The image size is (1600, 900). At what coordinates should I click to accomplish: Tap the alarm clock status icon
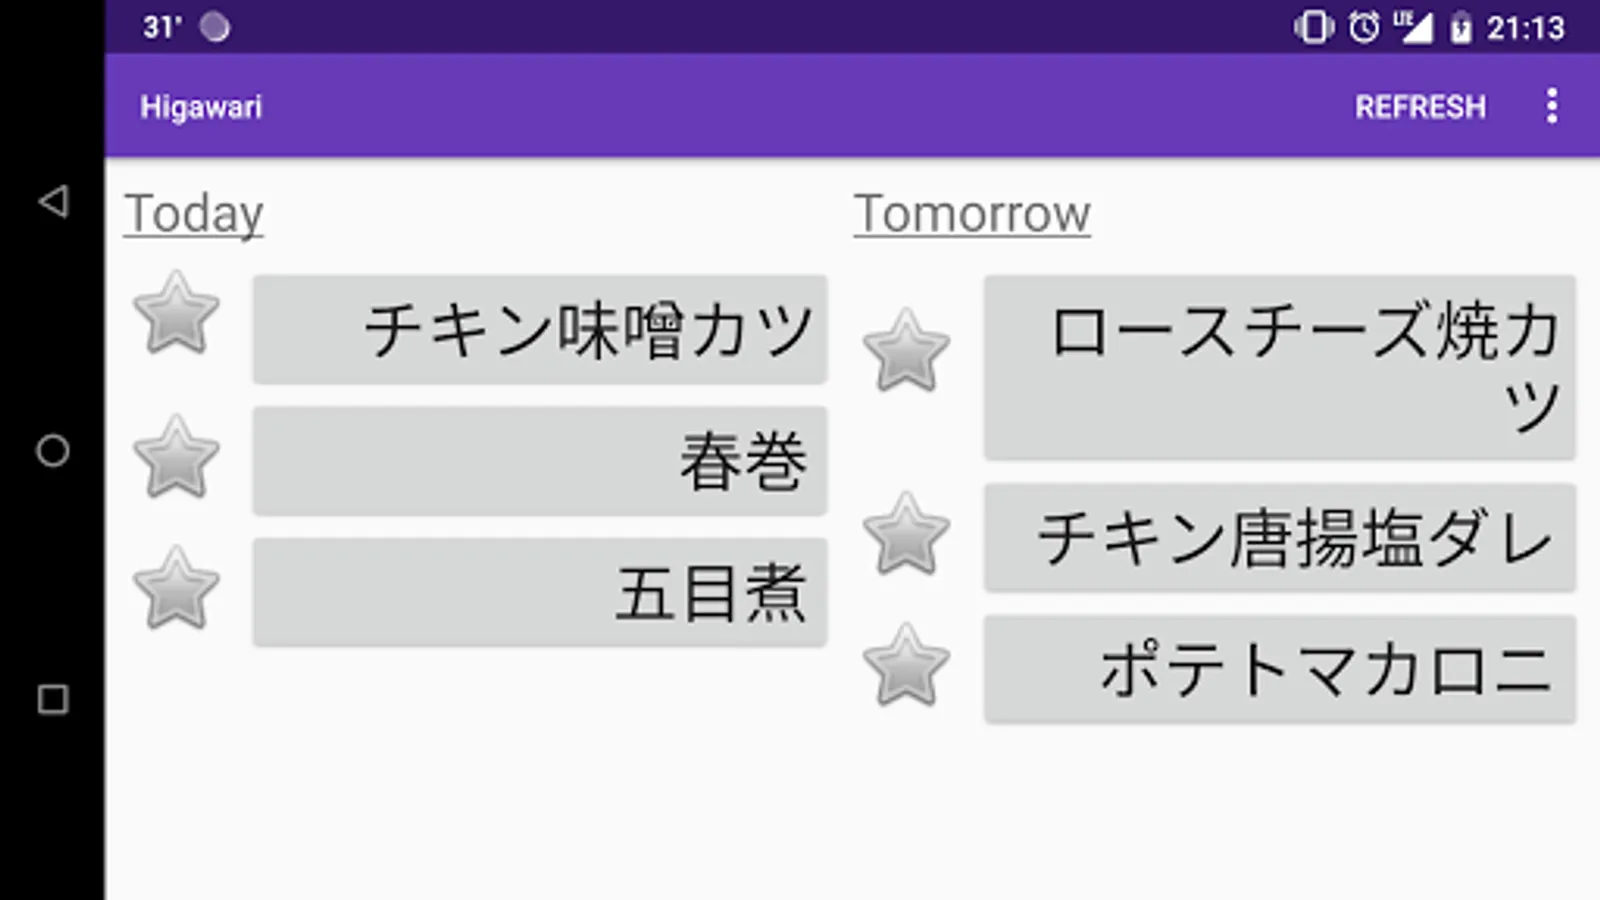click(1363, 27)
